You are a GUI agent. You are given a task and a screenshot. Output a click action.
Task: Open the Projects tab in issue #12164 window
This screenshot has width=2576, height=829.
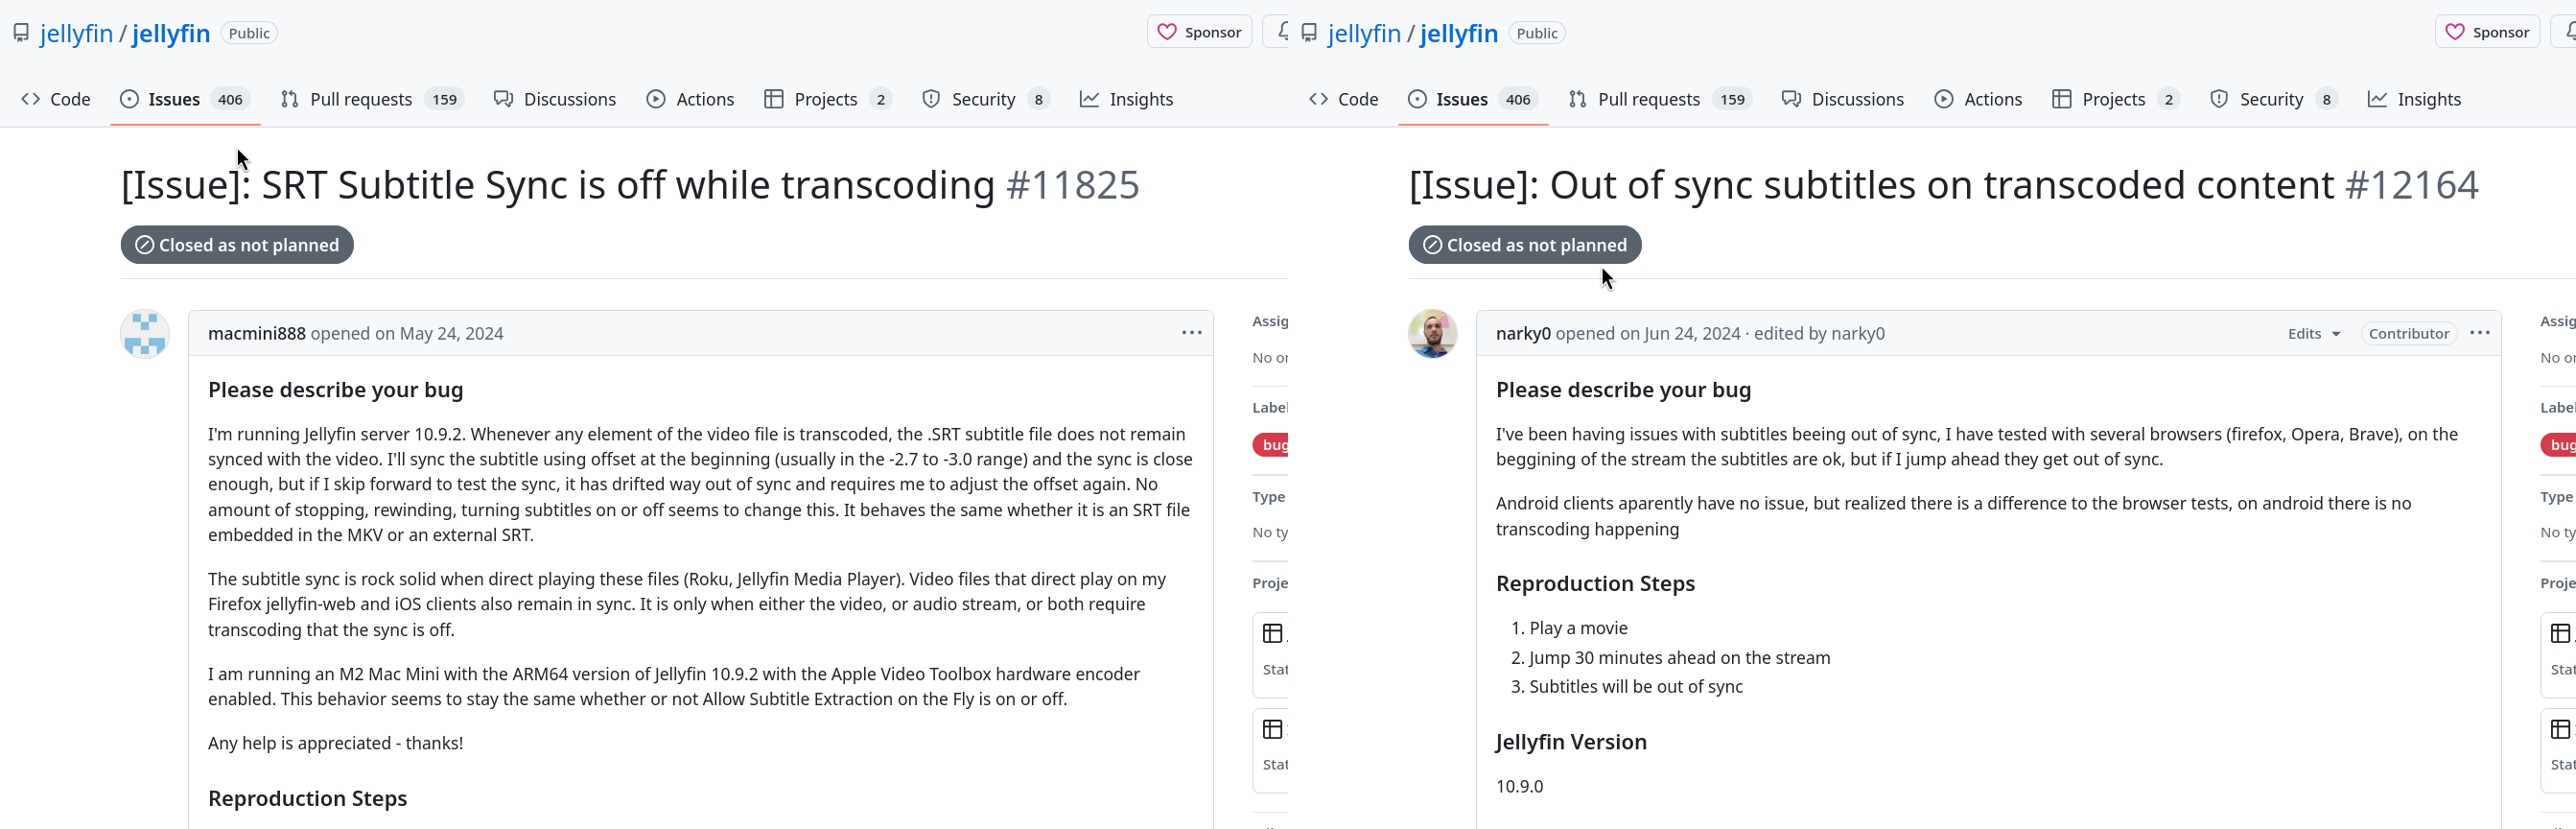2115,99
